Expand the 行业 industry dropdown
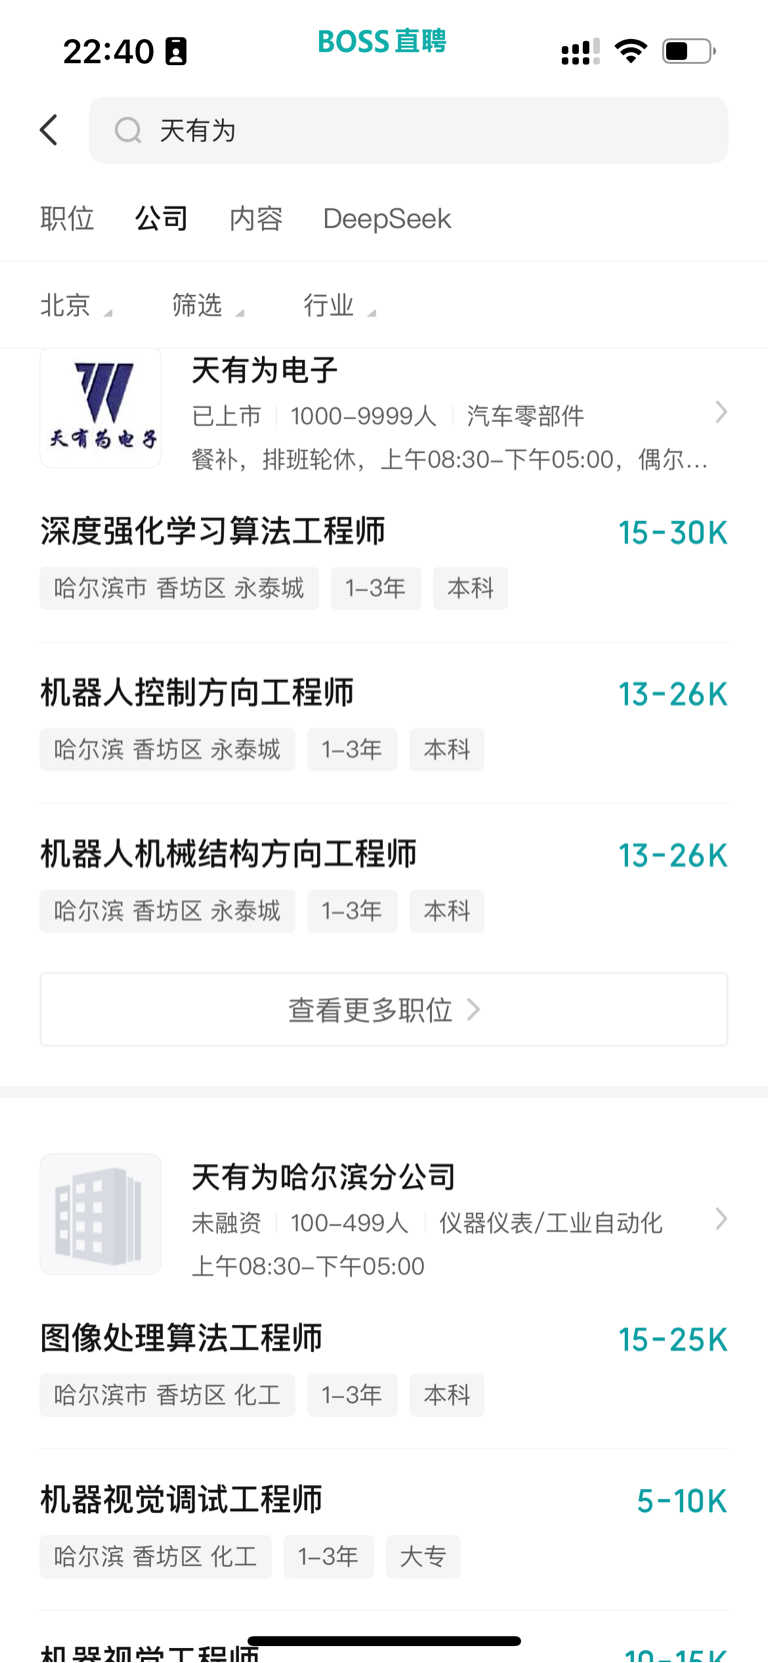The width and height of the screenshot is (768, 1663). [x=340, y=305]
